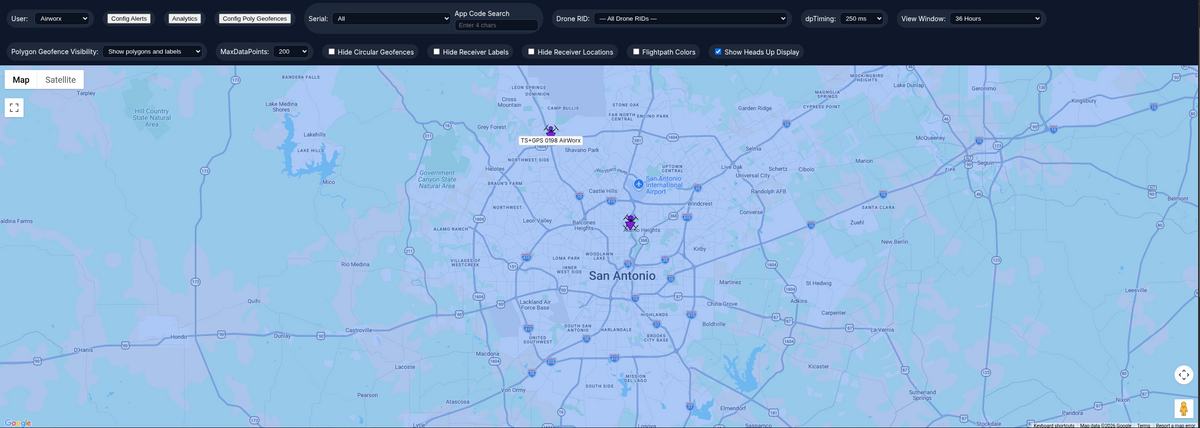Enable Hide Receiver Locations checkbox
The height and width of the screenshot is (428, 1200).
click(532, 51)
